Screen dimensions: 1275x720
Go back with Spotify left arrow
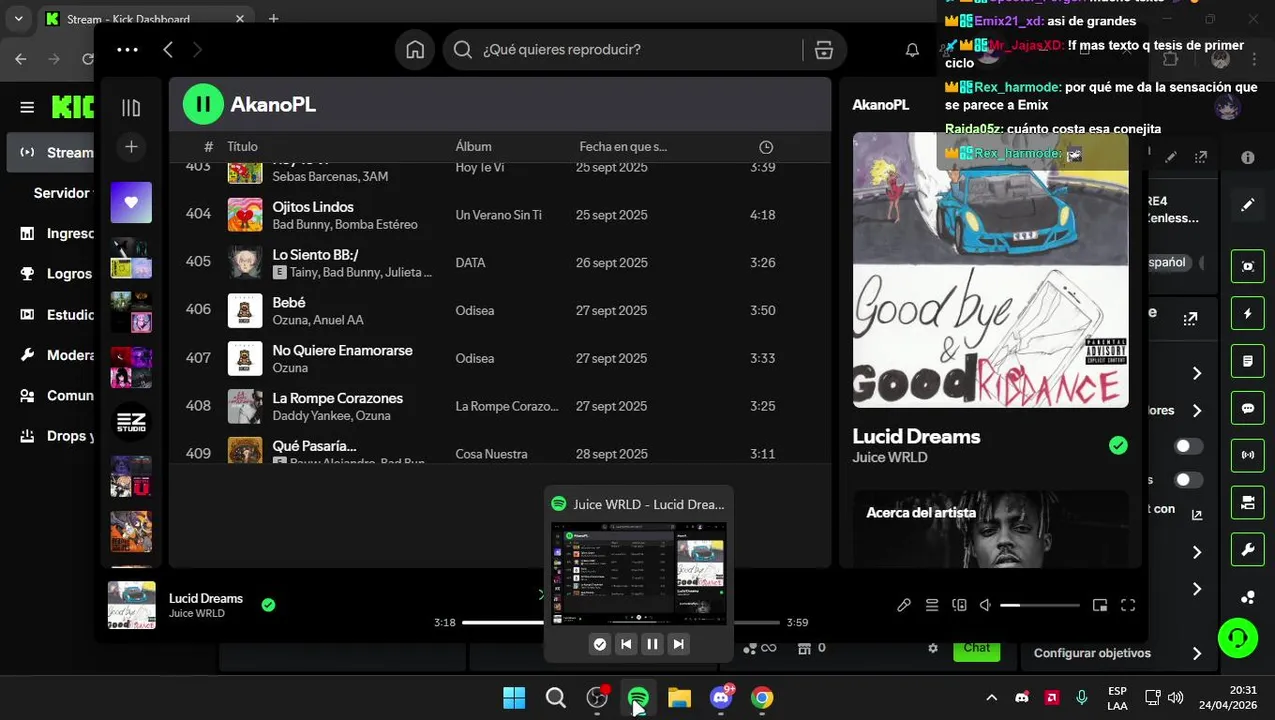tap(168, 49)
